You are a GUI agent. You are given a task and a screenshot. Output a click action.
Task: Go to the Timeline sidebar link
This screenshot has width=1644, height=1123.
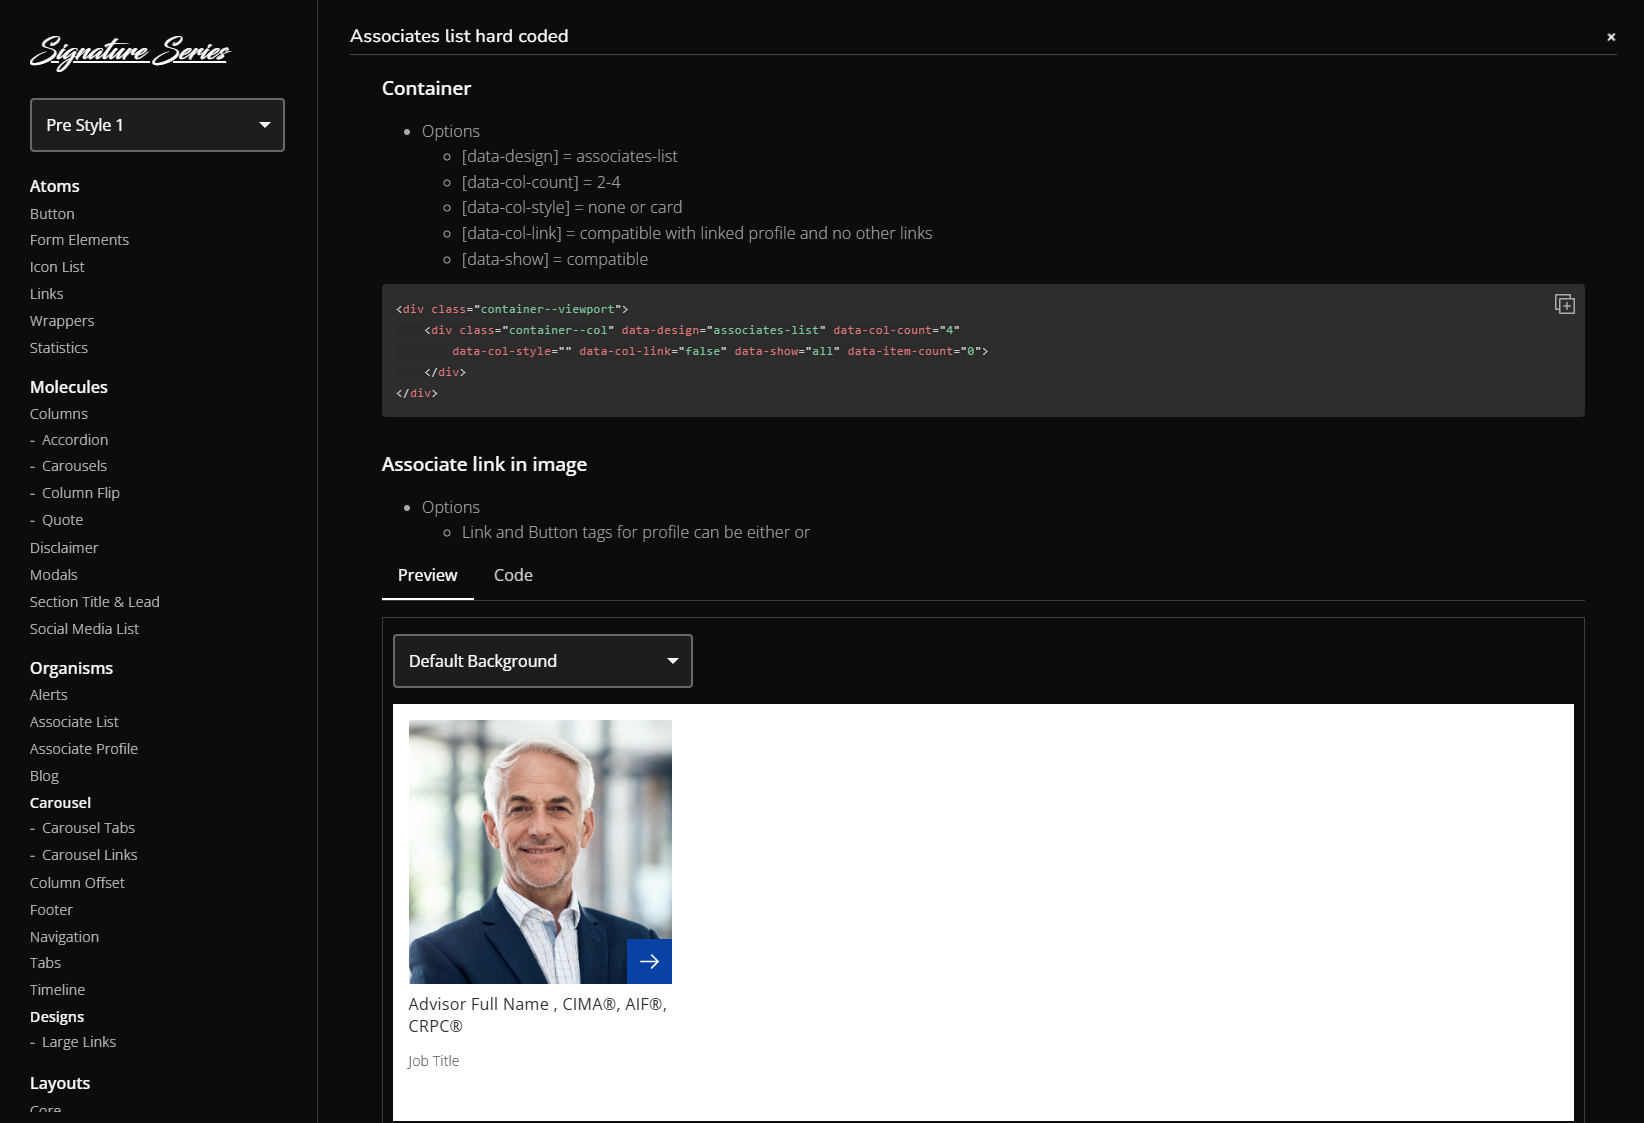point(57,990)
